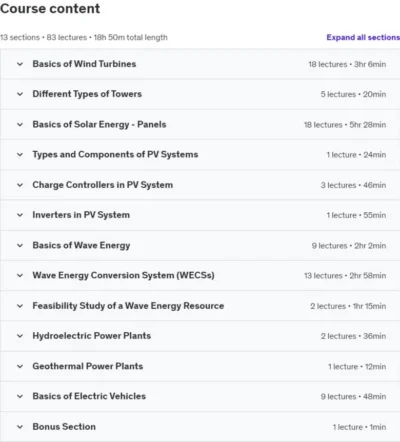Select Geothermal Power Plants section title
Viewport: 400px width, 442px height.
88,366
